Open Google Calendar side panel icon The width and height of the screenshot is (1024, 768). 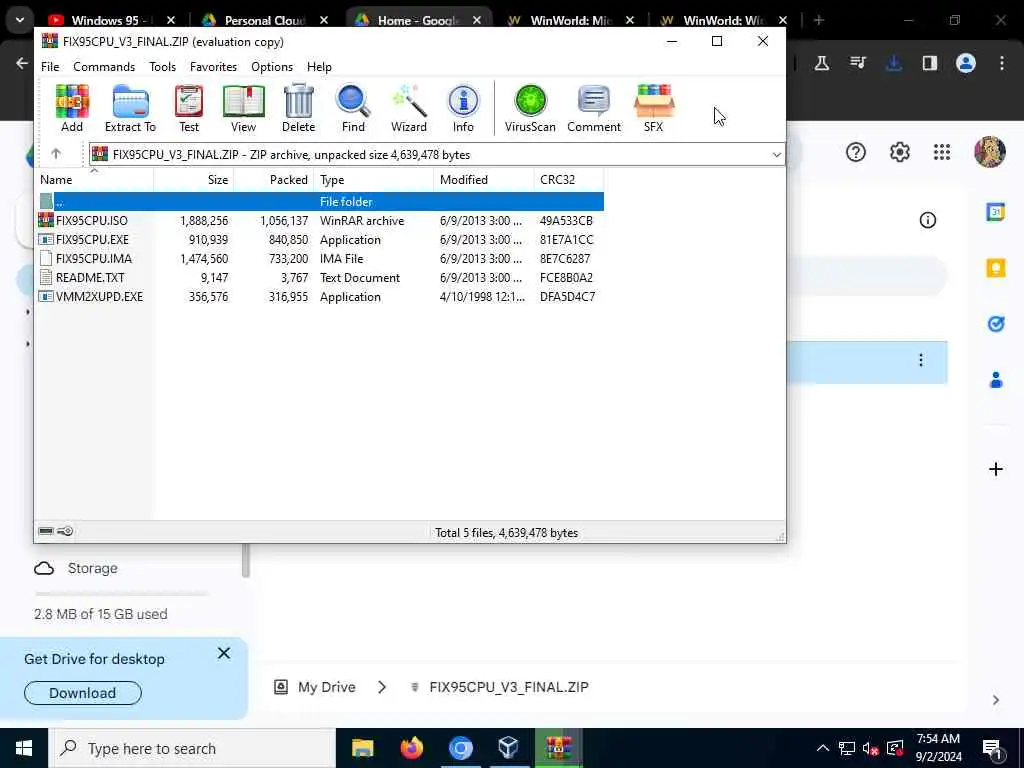(996, 212)
